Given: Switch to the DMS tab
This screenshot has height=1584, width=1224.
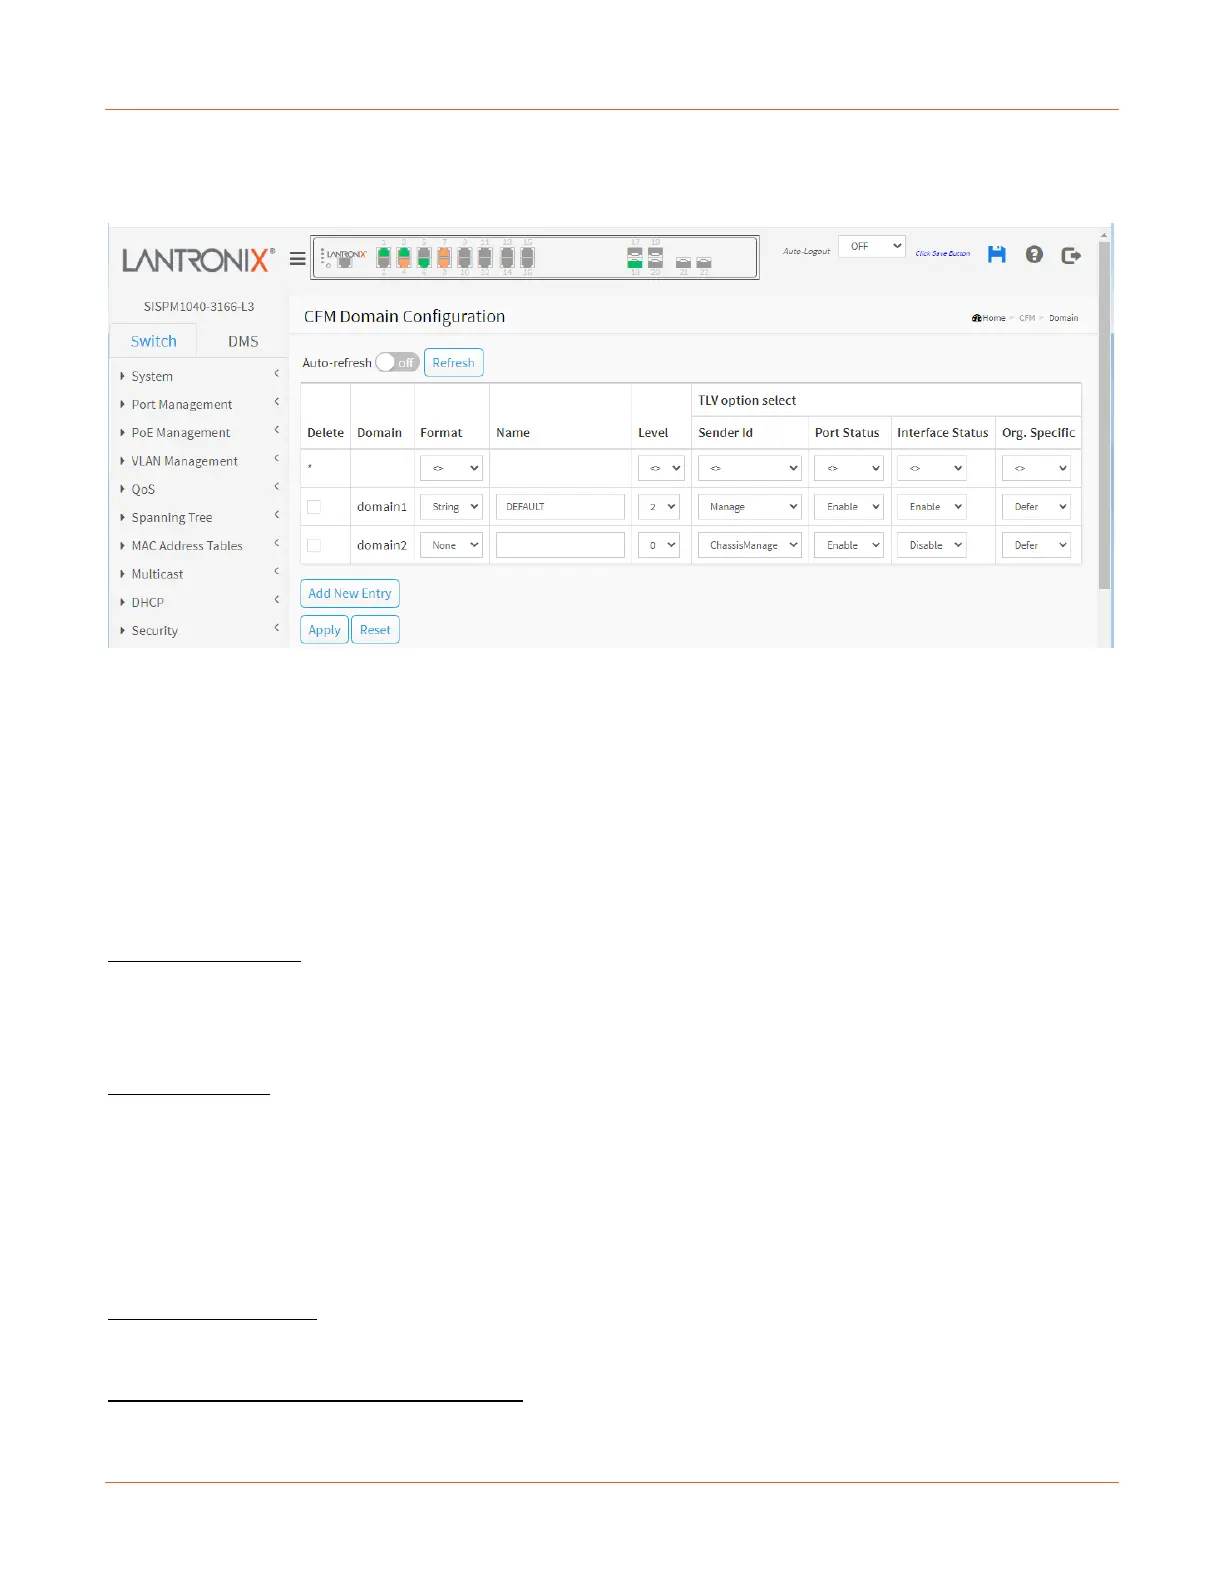Looking at the screenshot, I should coord(243,341).
